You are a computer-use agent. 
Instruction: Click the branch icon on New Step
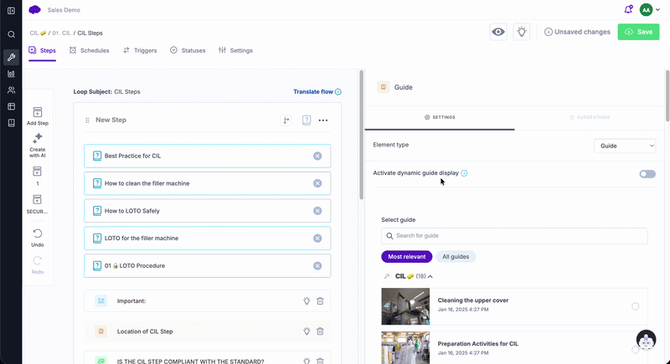pyautogui.click(x=286, y=120)
